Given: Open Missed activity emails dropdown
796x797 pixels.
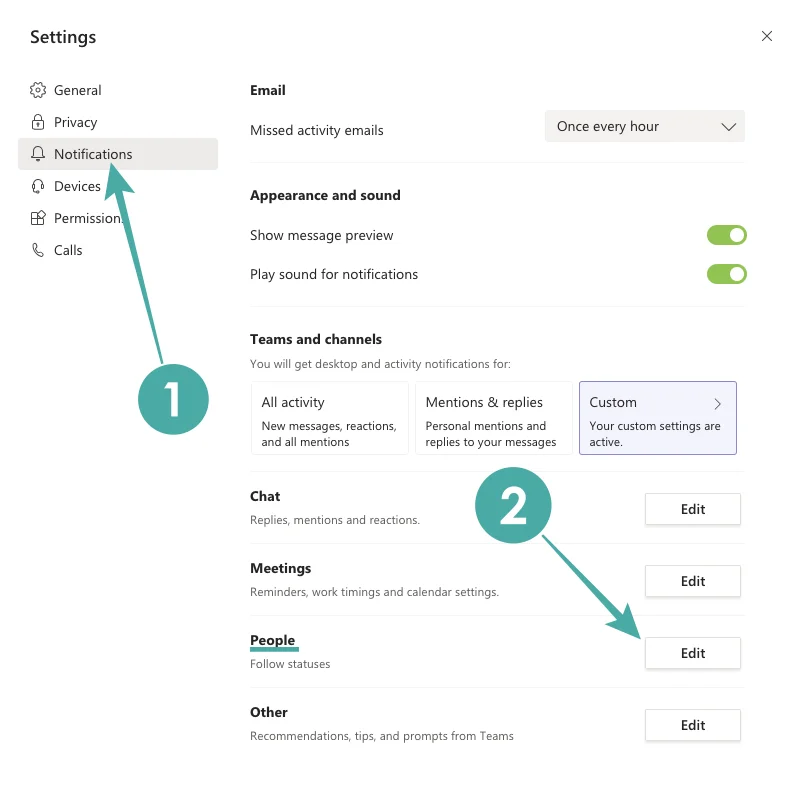Looking at the screenshot, I should click(645, 127).
